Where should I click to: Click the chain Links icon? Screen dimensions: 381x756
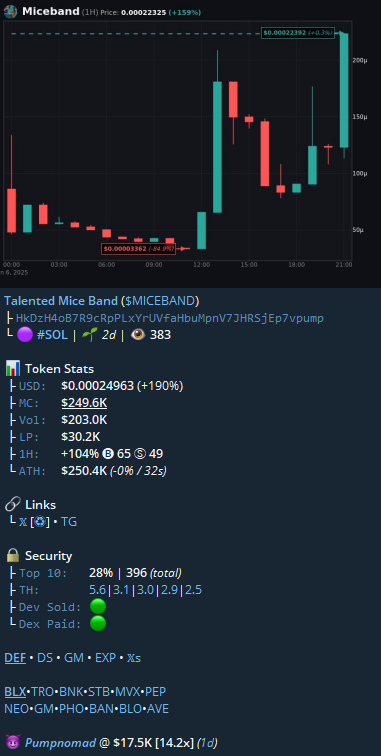tap(13, 505)
